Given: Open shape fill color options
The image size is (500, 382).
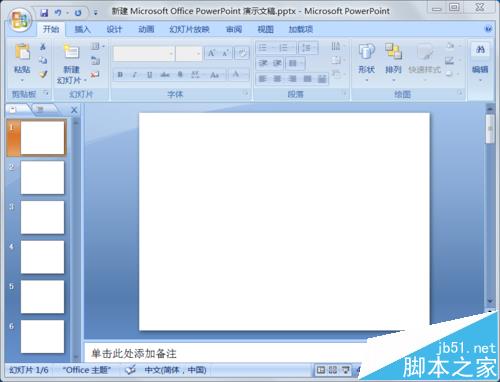Looking at the screenshot, I should tap(453, 46).
